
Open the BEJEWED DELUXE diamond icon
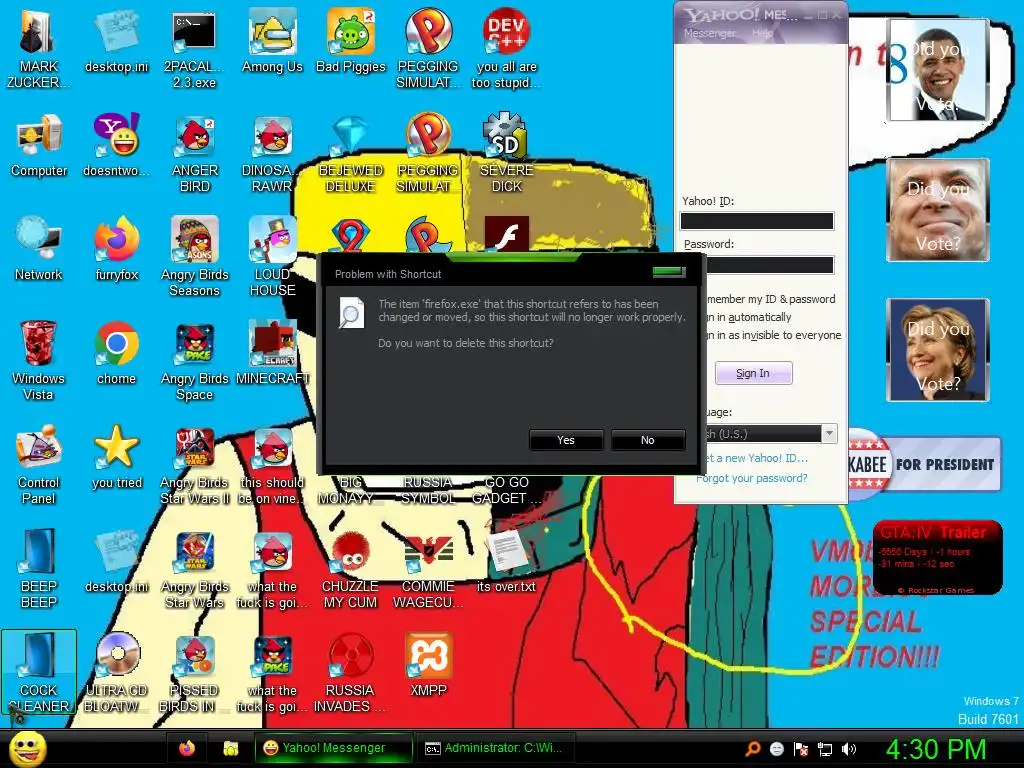point(351,153)
